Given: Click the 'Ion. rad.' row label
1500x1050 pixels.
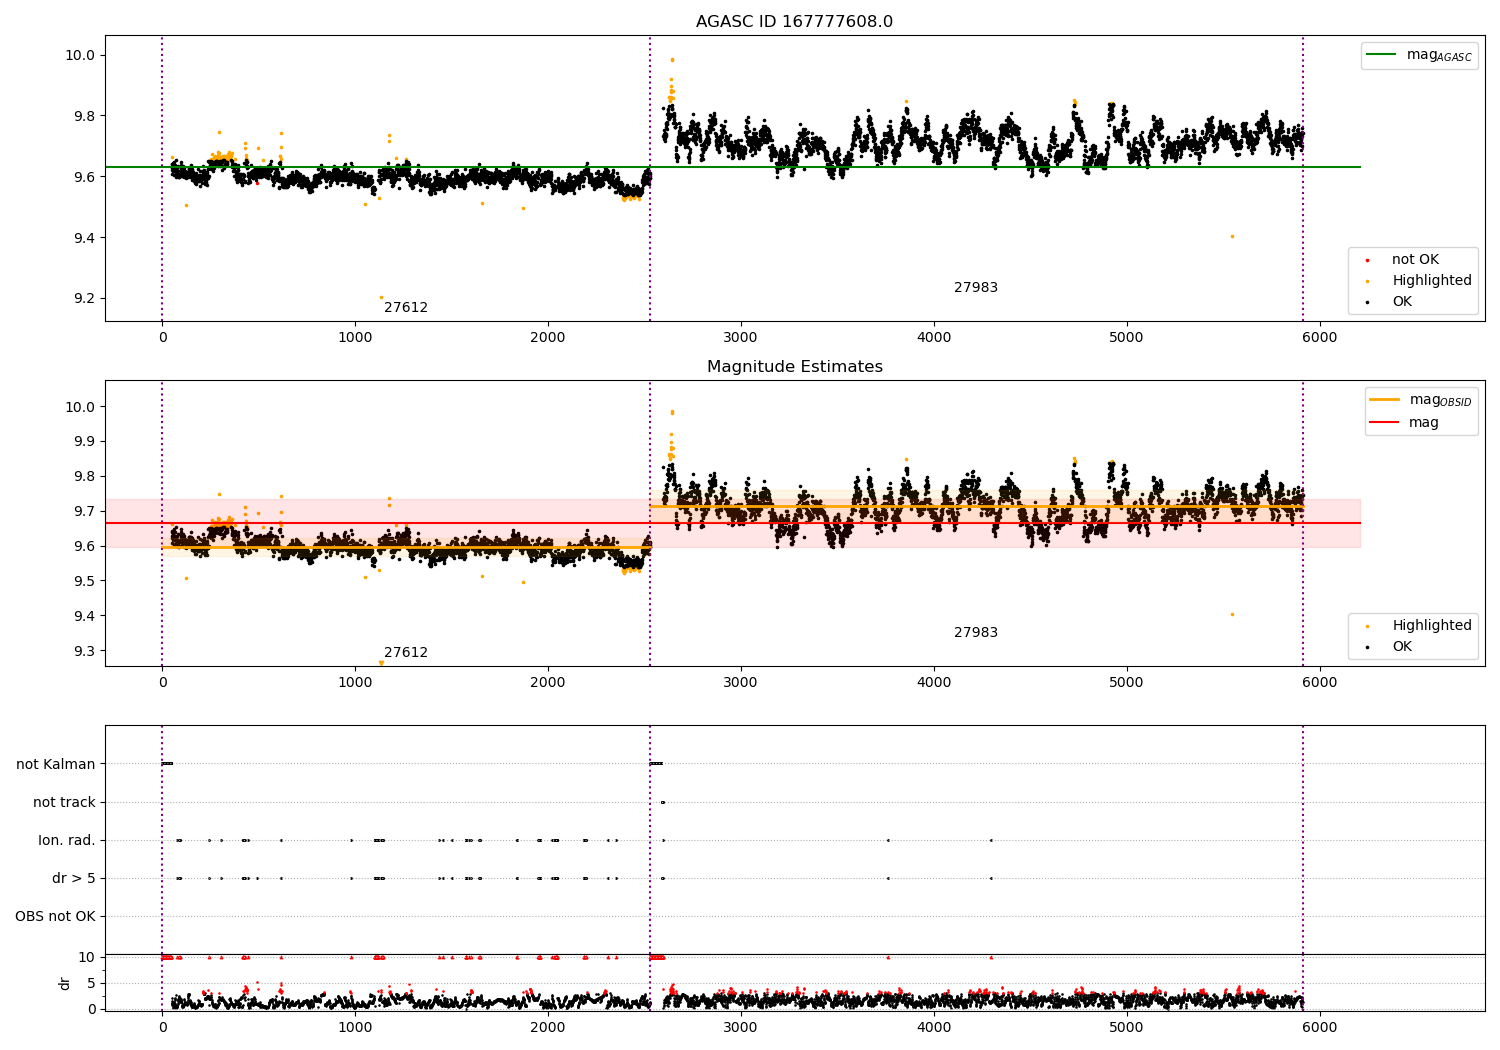Looking at the screenshot, I should [x=67, y=840].
